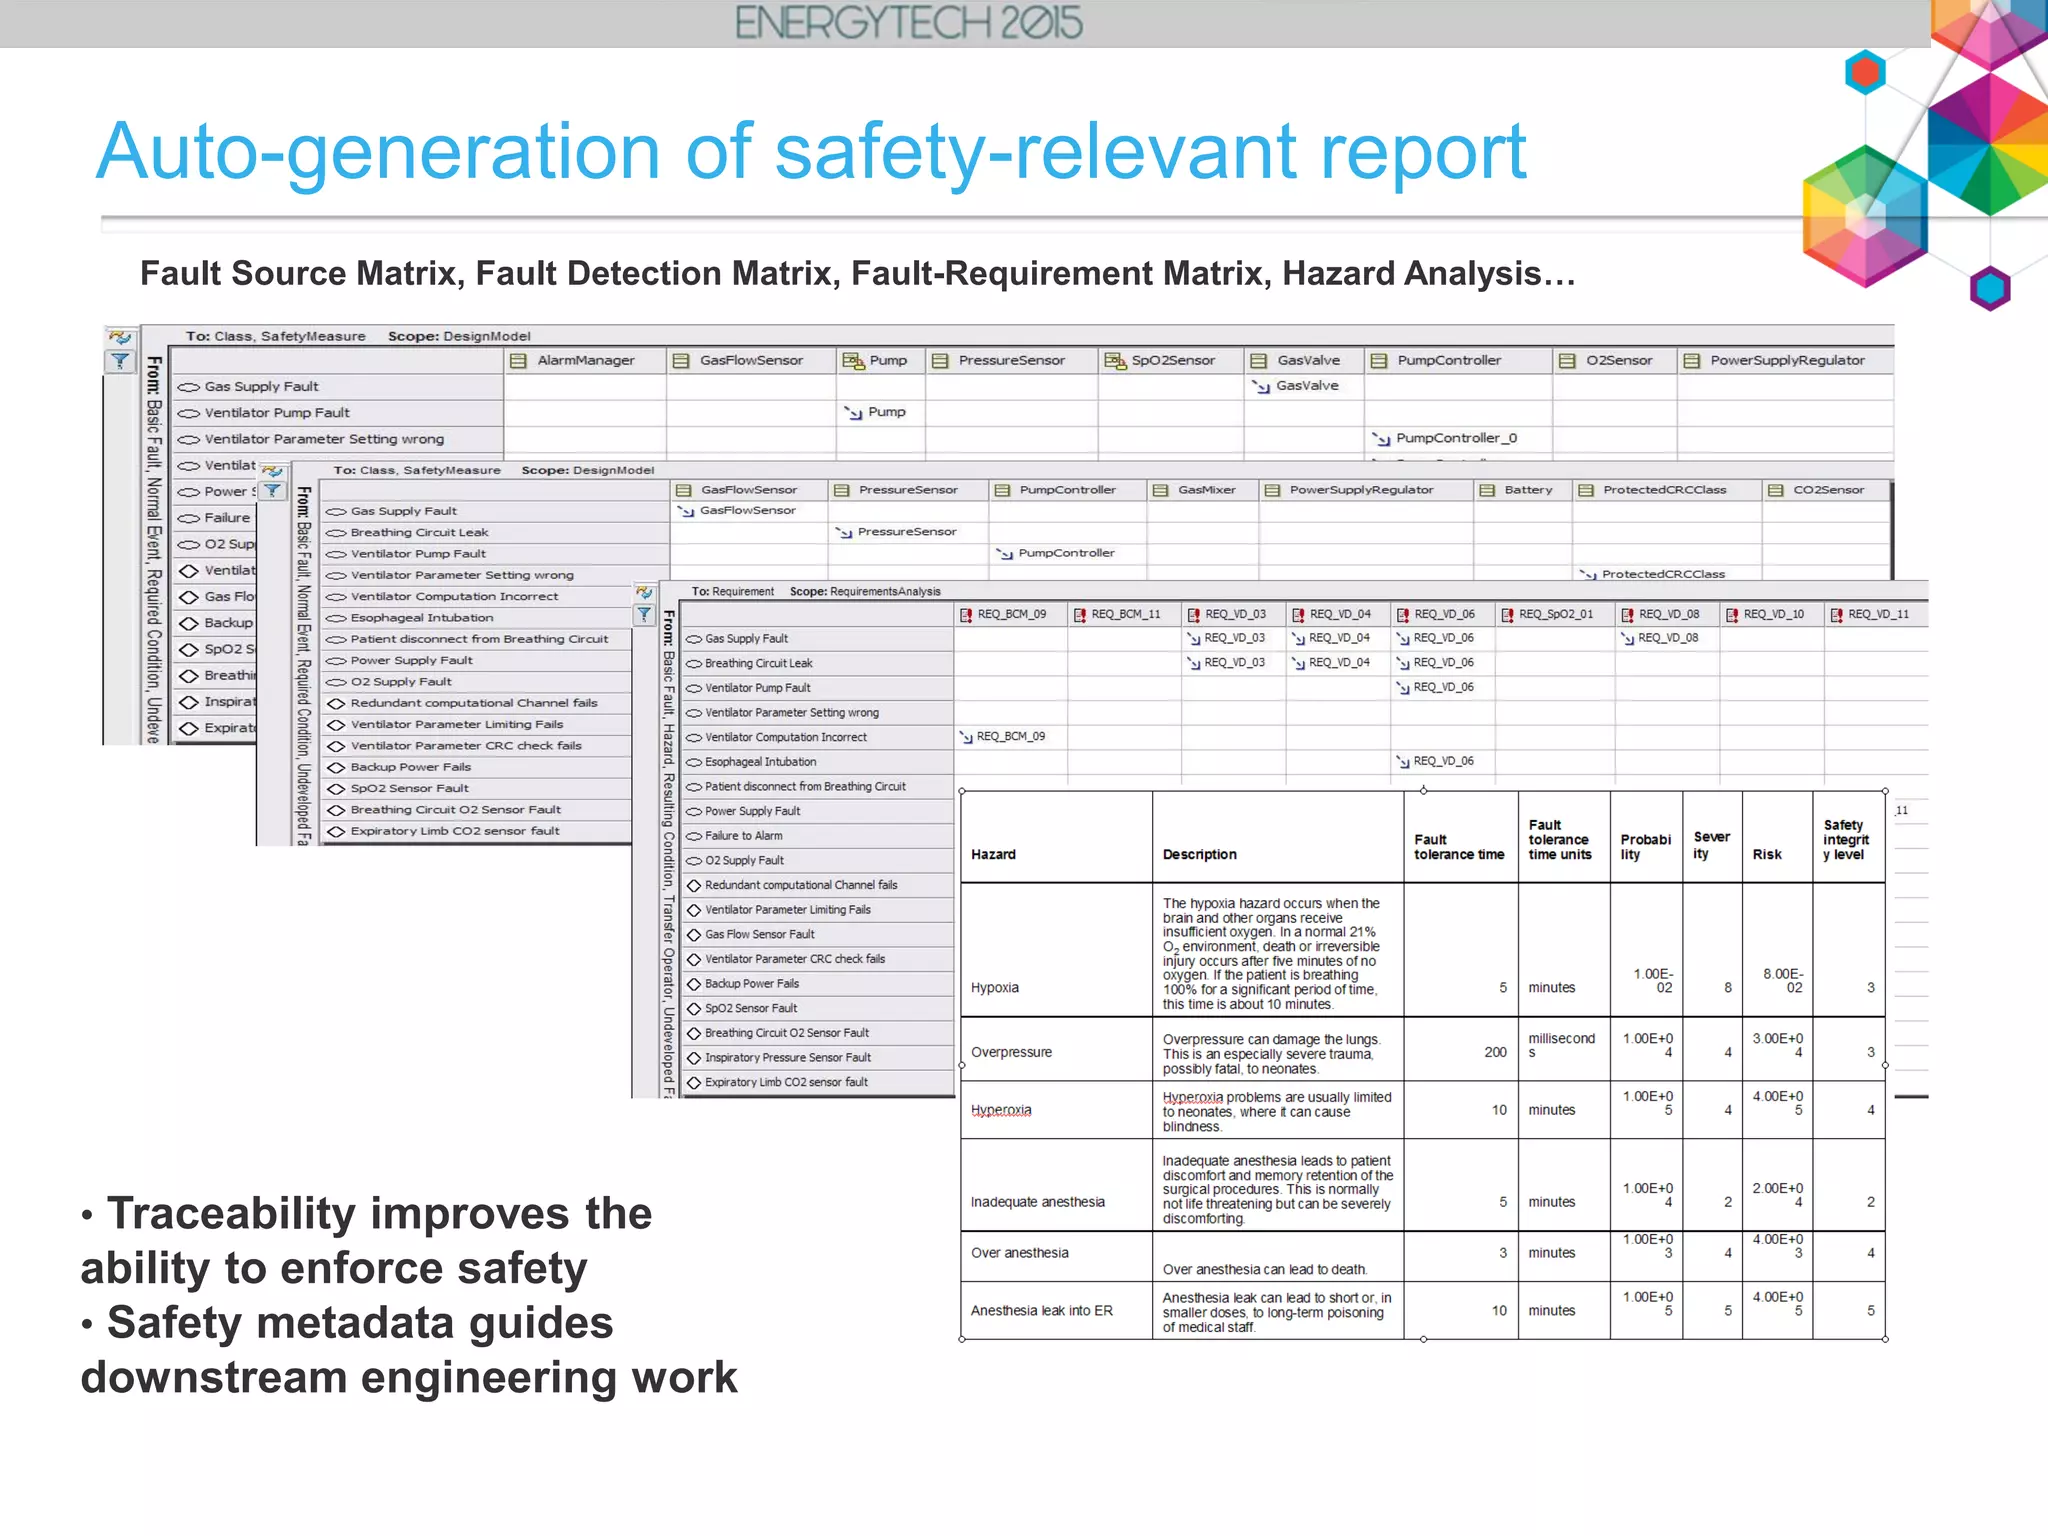This screenshot has width=2048, height=1536.
Task: Click the Pump class icon in top matrix header
Action: pyautogui.click(x=853, y=361)
